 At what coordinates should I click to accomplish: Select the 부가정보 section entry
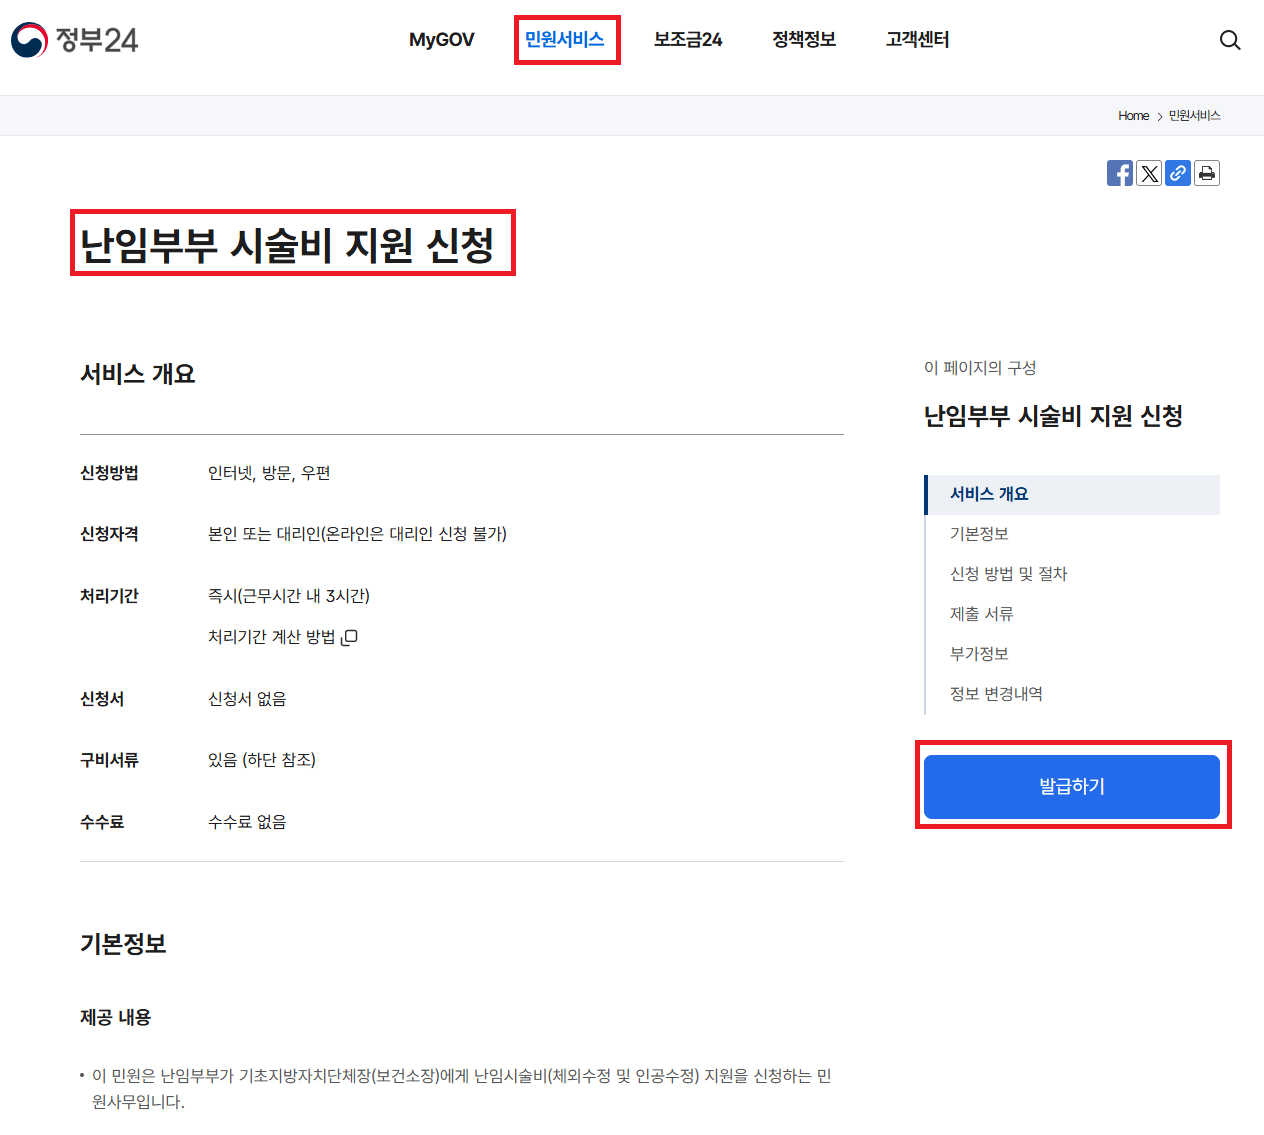[978, 653]
